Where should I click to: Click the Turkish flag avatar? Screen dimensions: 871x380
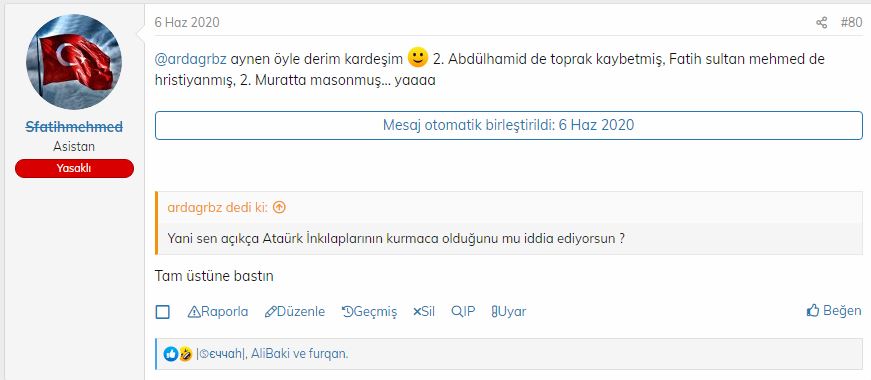pos(74,62)
